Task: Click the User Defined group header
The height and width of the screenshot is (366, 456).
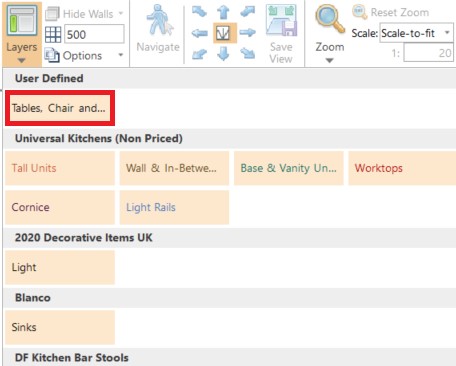Action: [x=230, y=78]
